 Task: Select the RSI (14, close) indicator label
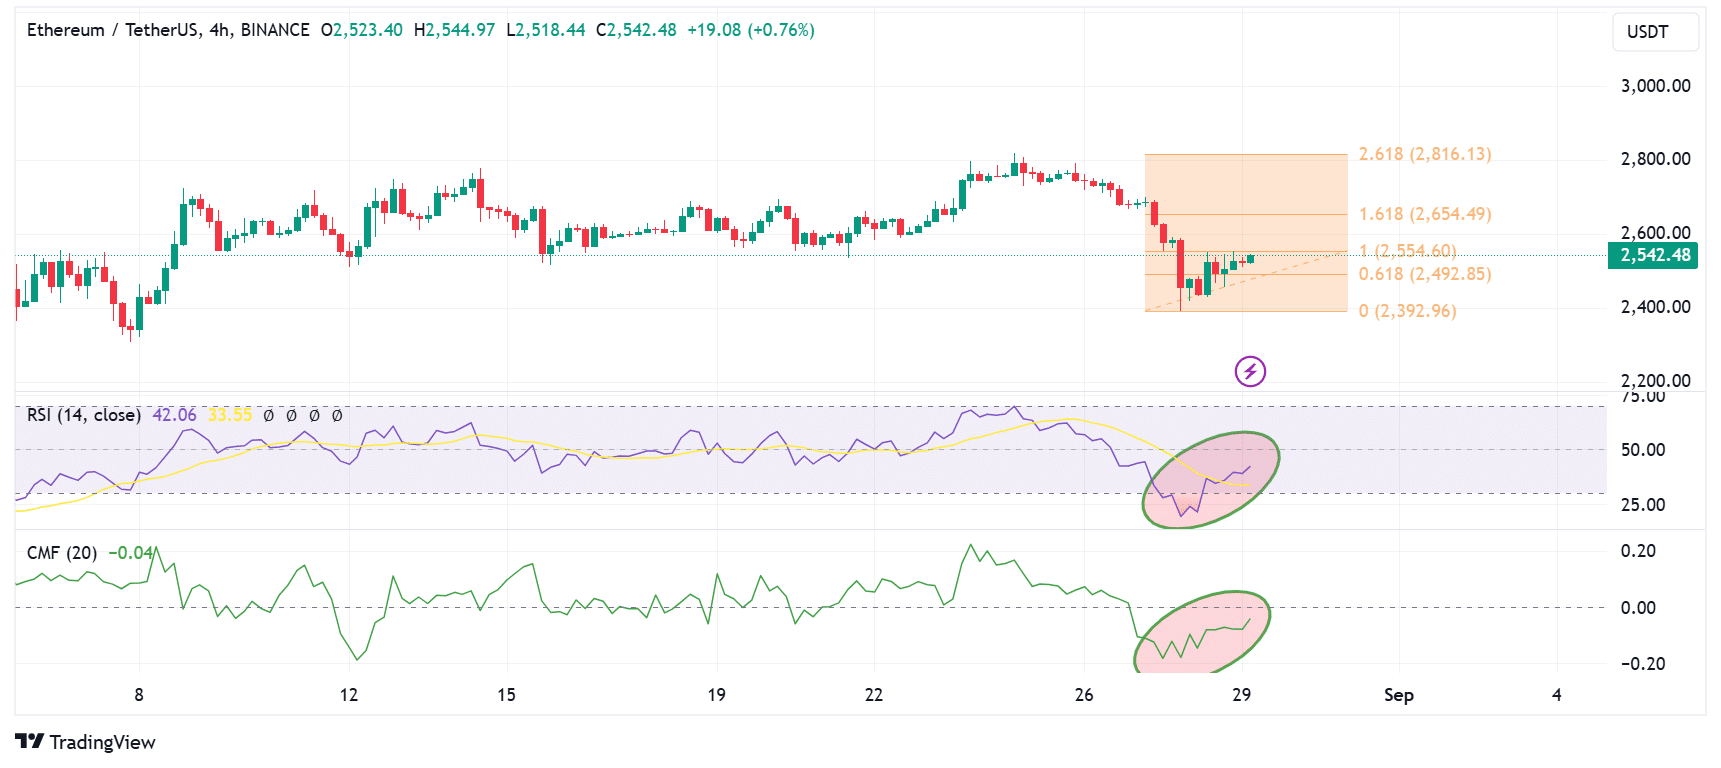pyautogui.click(x=84, y=415)
